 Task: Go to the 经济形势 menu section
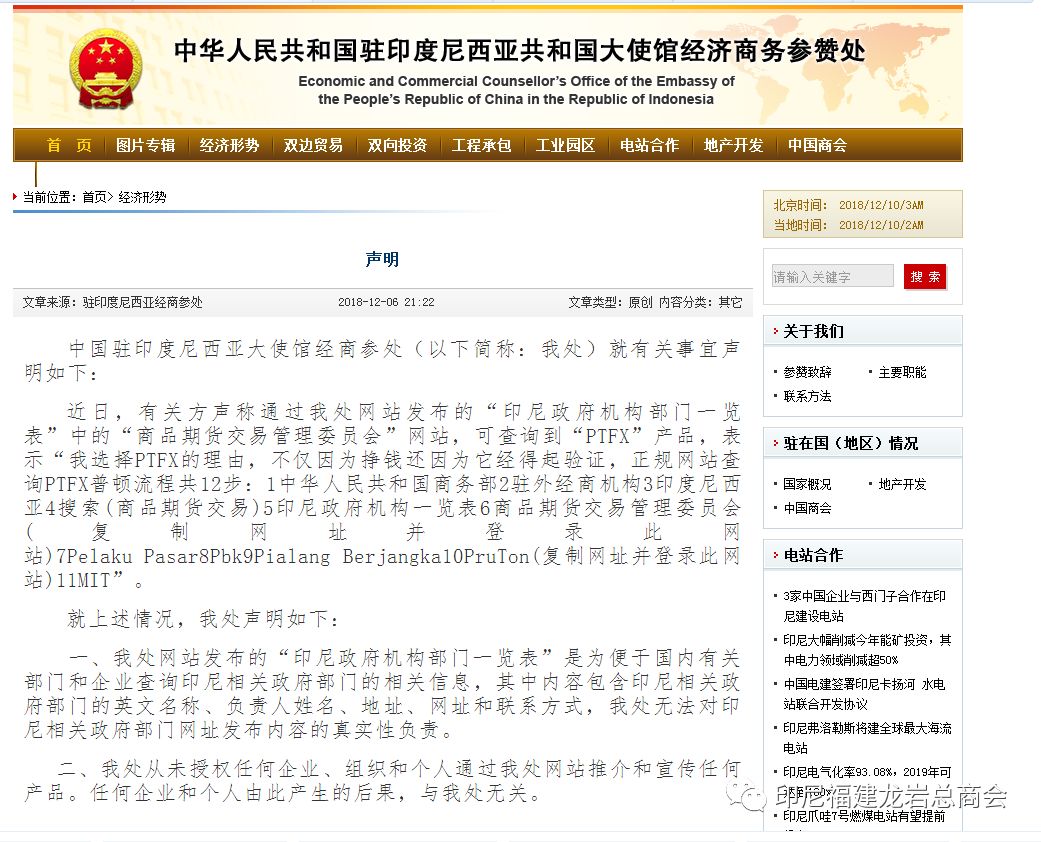tap(229, 145)
